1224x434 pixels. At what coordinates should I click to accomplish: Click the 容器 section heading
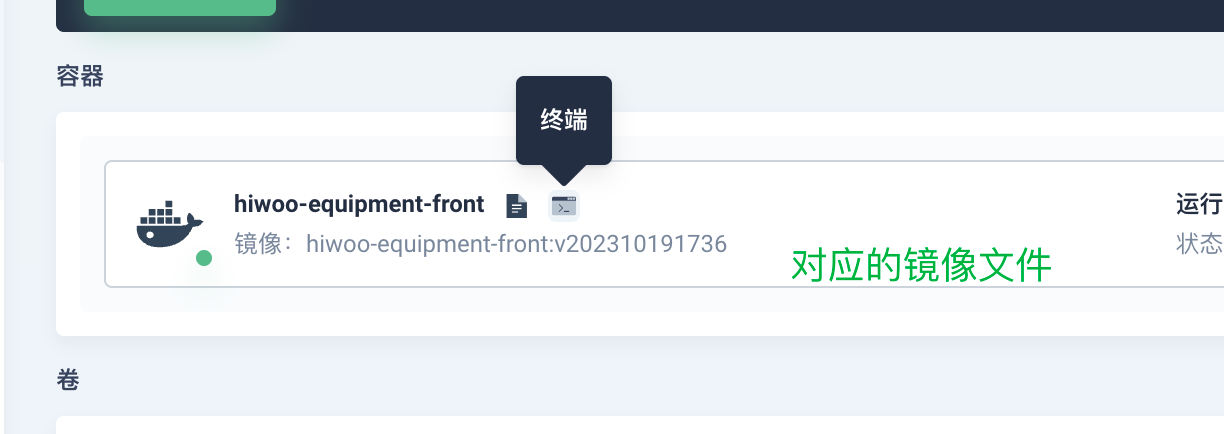(x=80, y=76)
